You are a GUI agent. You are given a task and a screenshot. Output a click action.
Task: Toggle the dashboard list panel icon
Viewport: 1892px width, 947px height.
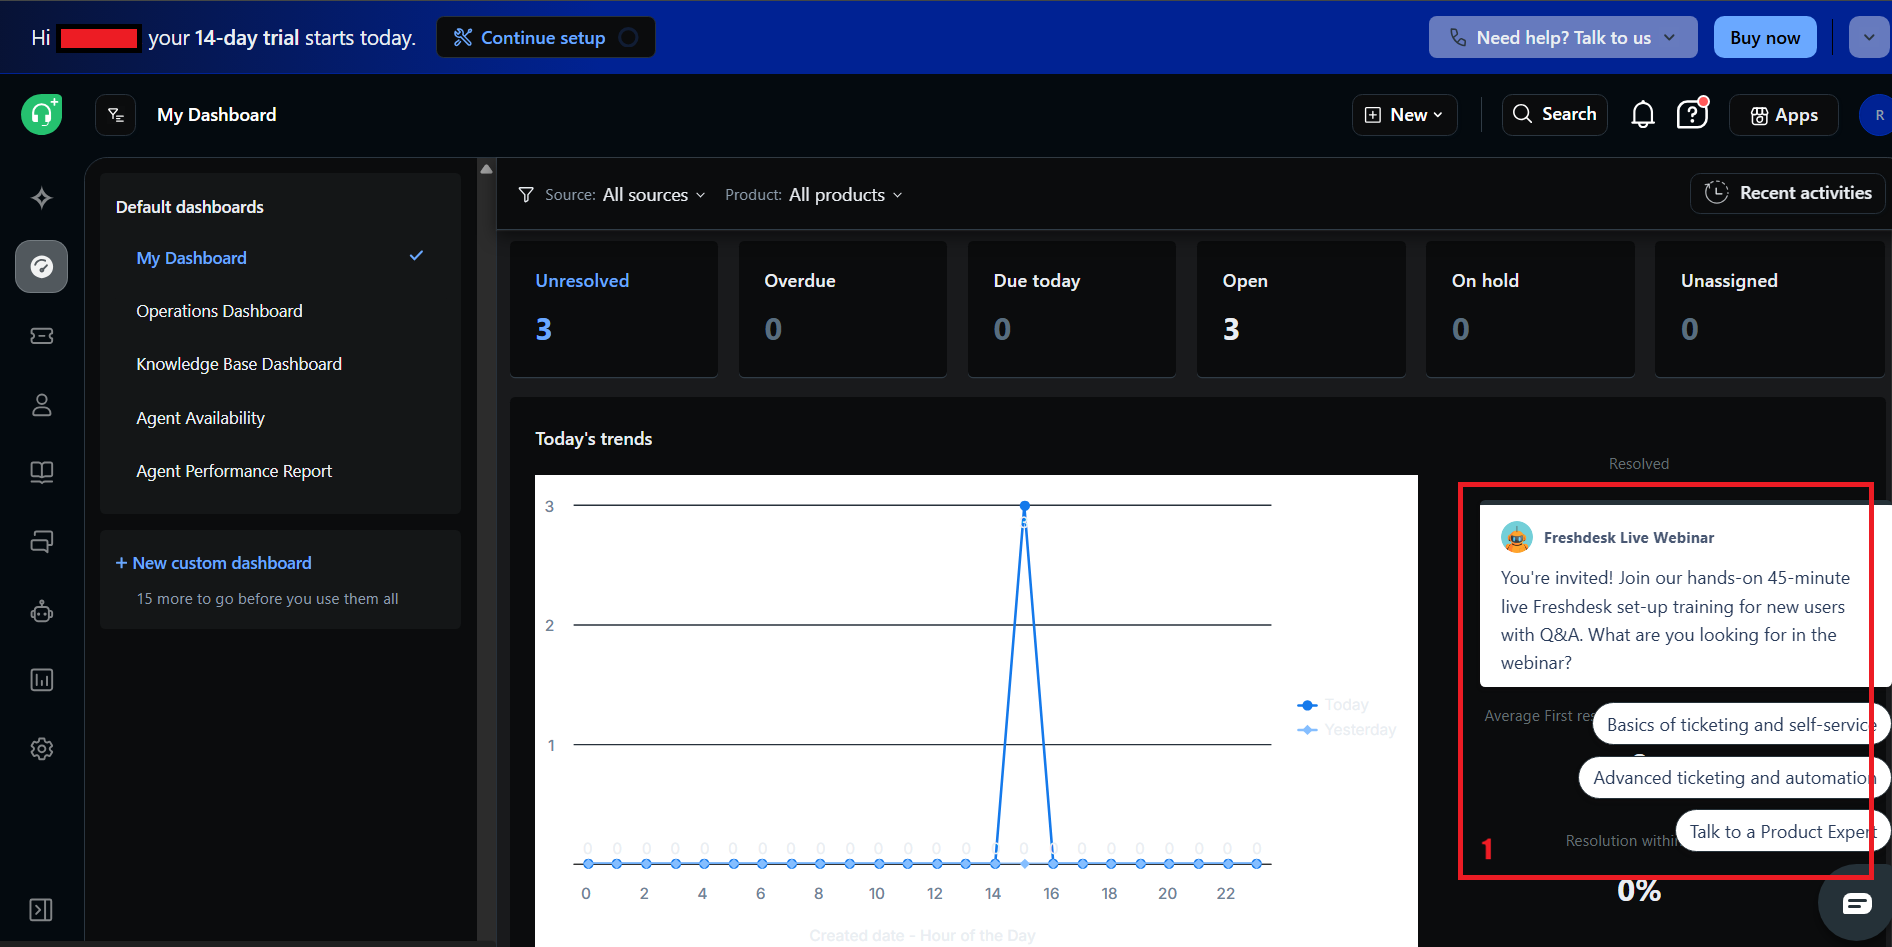[x=116, y=115]
